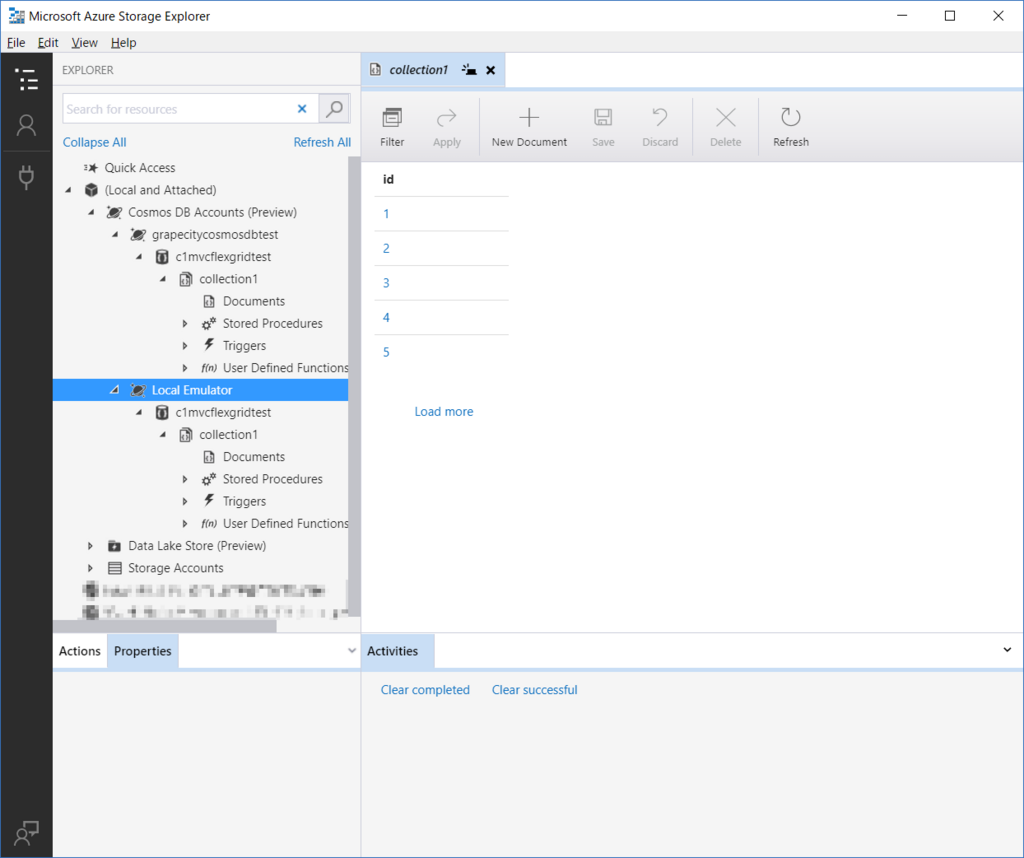Expand Triggers under grapecitycosmosdbtest
This screenshot has width=1024, height=858.
[185, 345]
